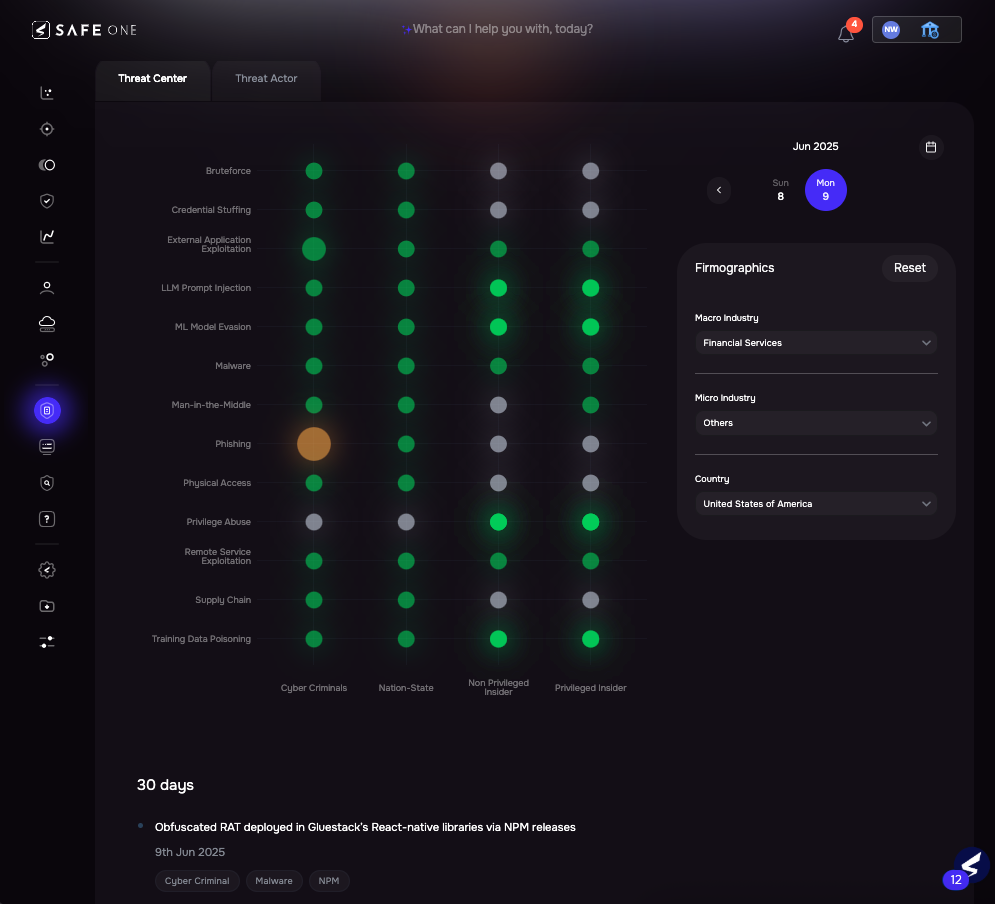The height and width of the screenshot is (904, 995).
Task: Open the scatter chart dashboard sidebar icon
Action: (x=47, y=93)
